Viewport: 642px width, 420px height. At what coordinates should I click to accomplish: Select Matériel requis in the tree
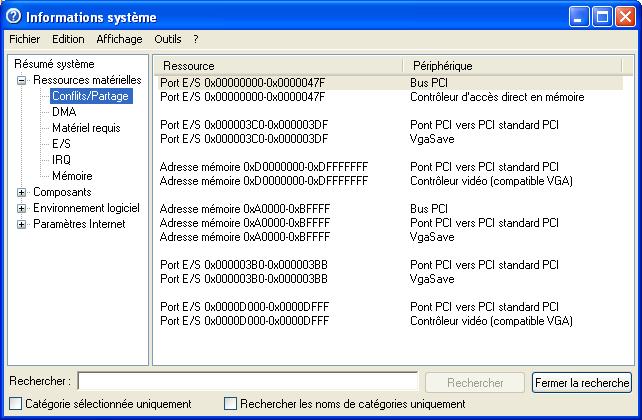pos(86,128)
